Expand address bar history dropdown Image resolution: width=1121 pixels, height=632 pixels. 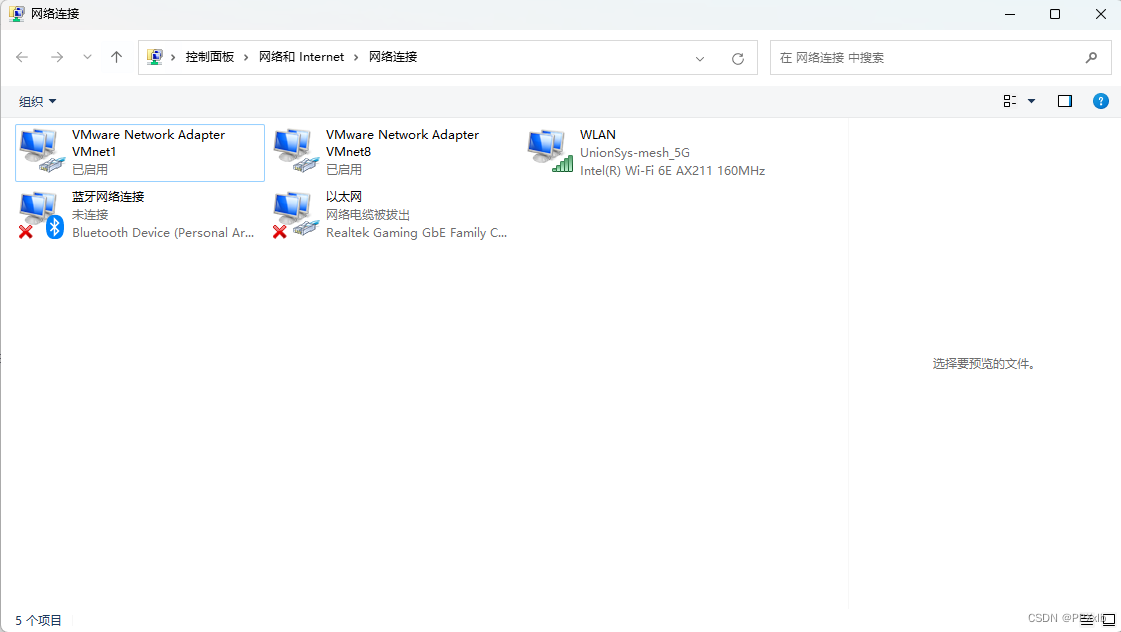click(x=700, y=58)
